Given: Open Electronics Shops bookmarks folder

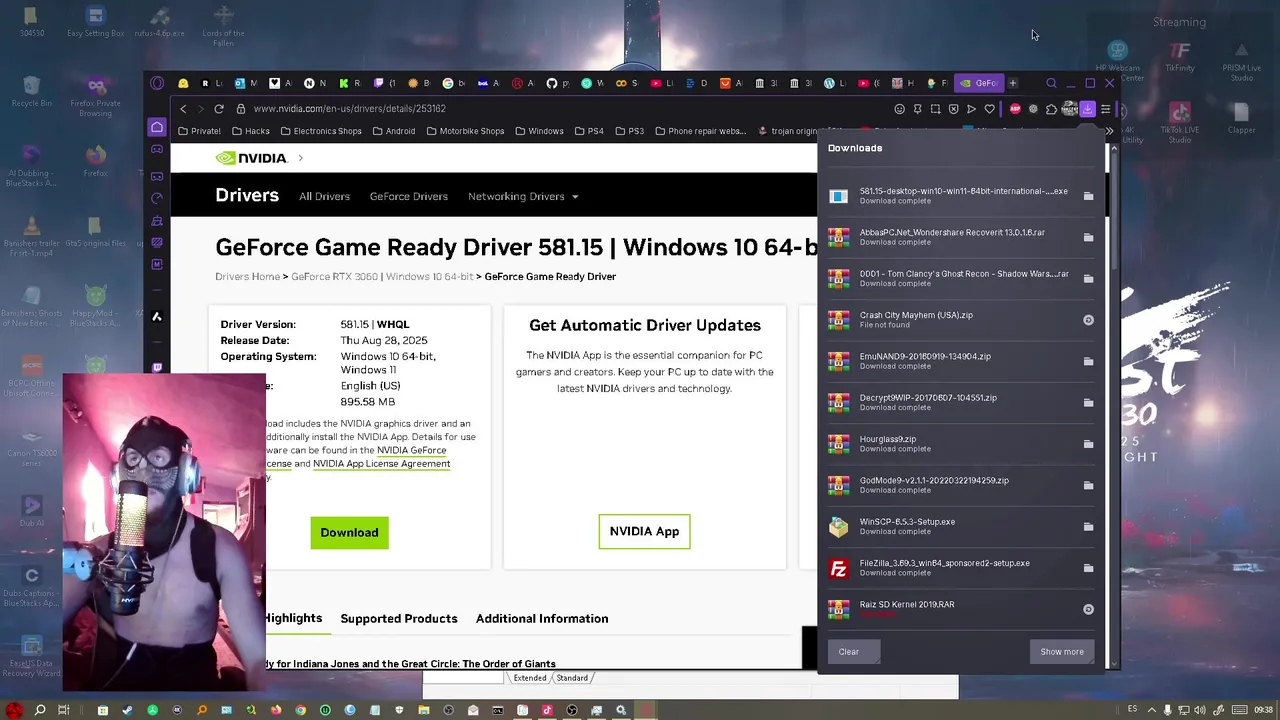Looking at the screenshot, I should click(x=321, y=131).
